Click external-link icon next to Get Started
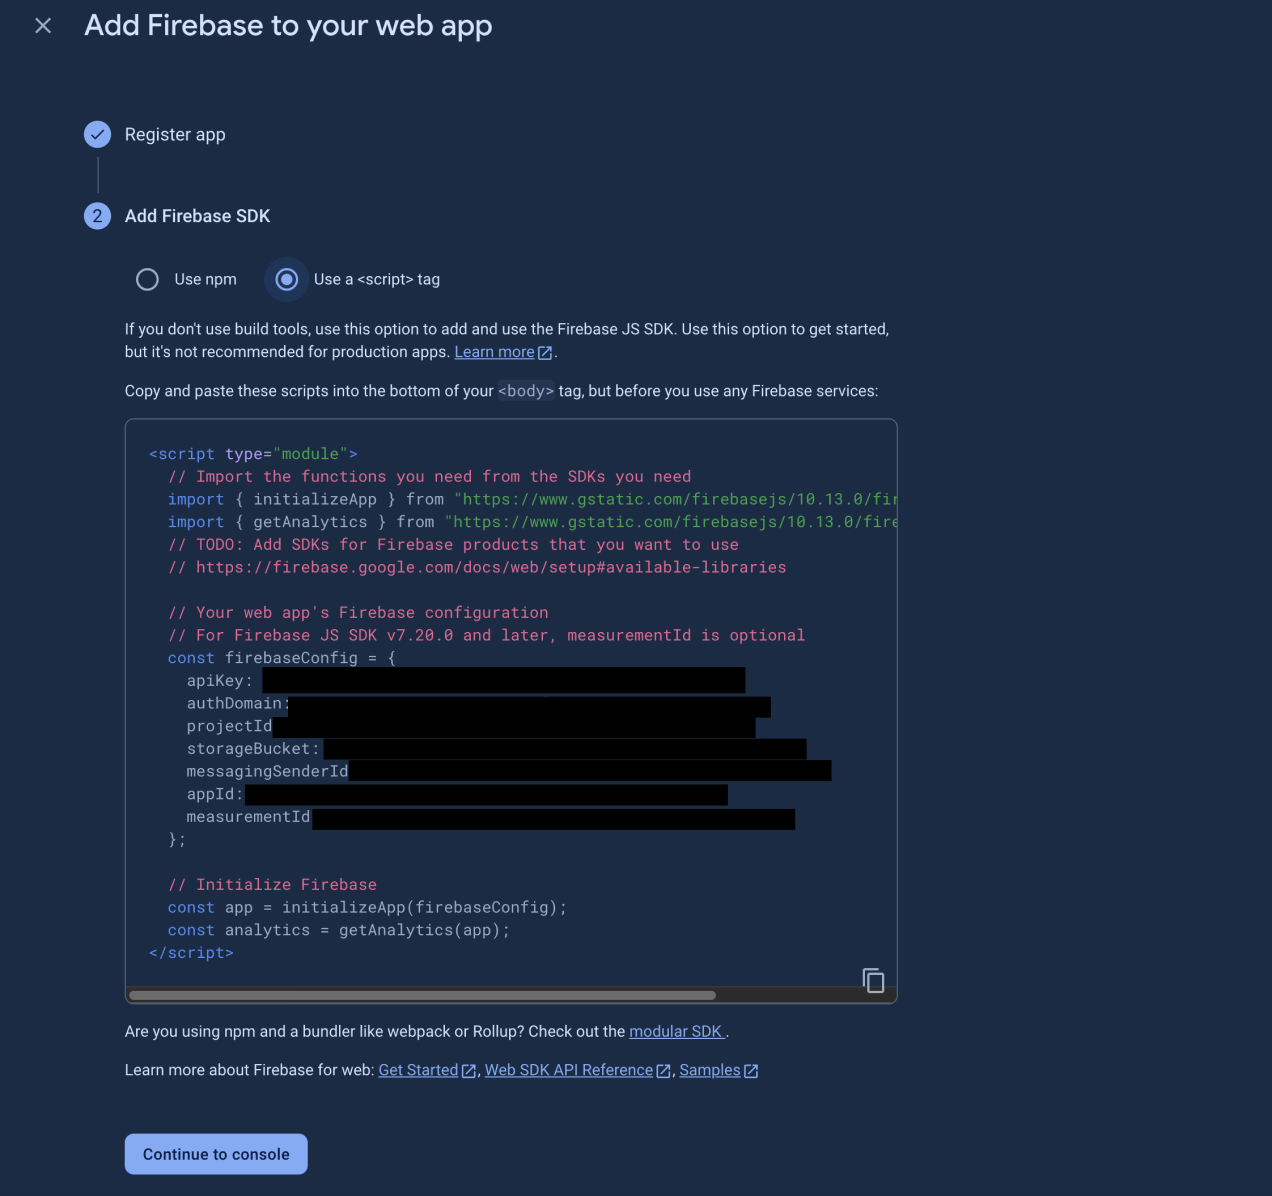The image size is (1272, 1196). (x=468, y=1071)
